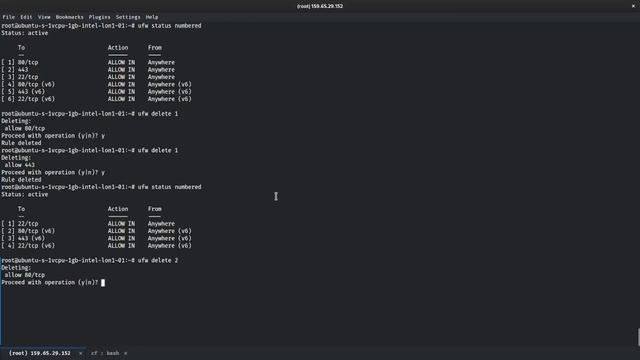The image size is (640, 360).
Task: Switch to the (root) 159.65.29.152 tab
Action: [x=40, y=353]
